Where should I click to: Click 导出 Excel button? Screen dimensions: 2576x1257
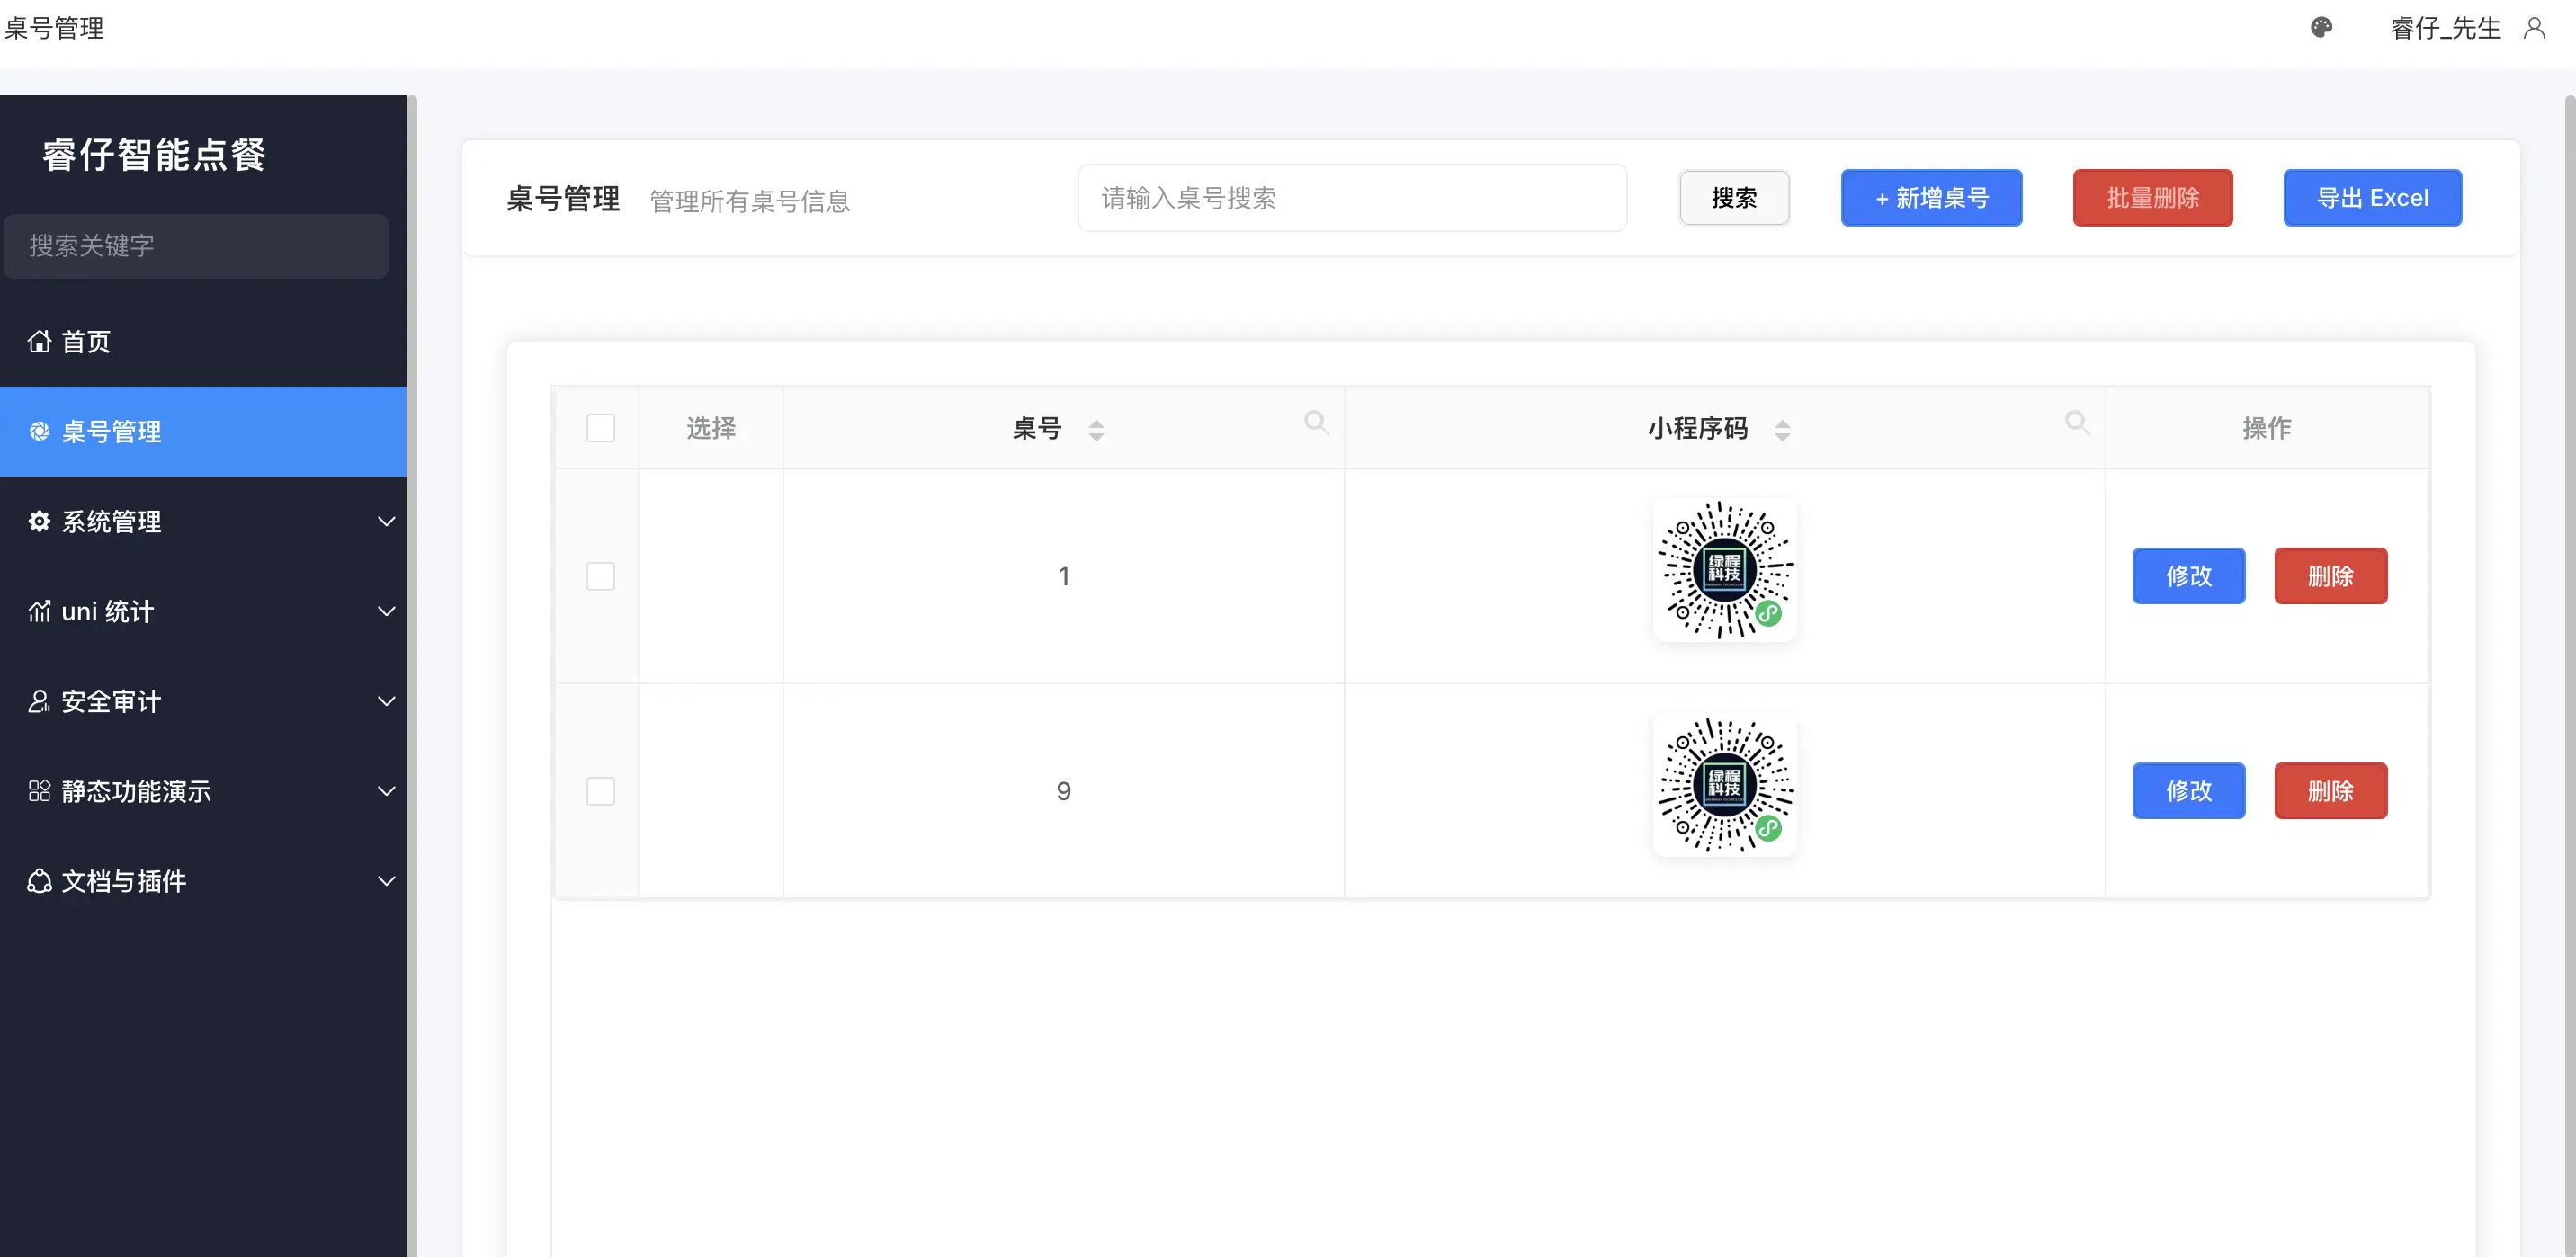coord(2372,198)
